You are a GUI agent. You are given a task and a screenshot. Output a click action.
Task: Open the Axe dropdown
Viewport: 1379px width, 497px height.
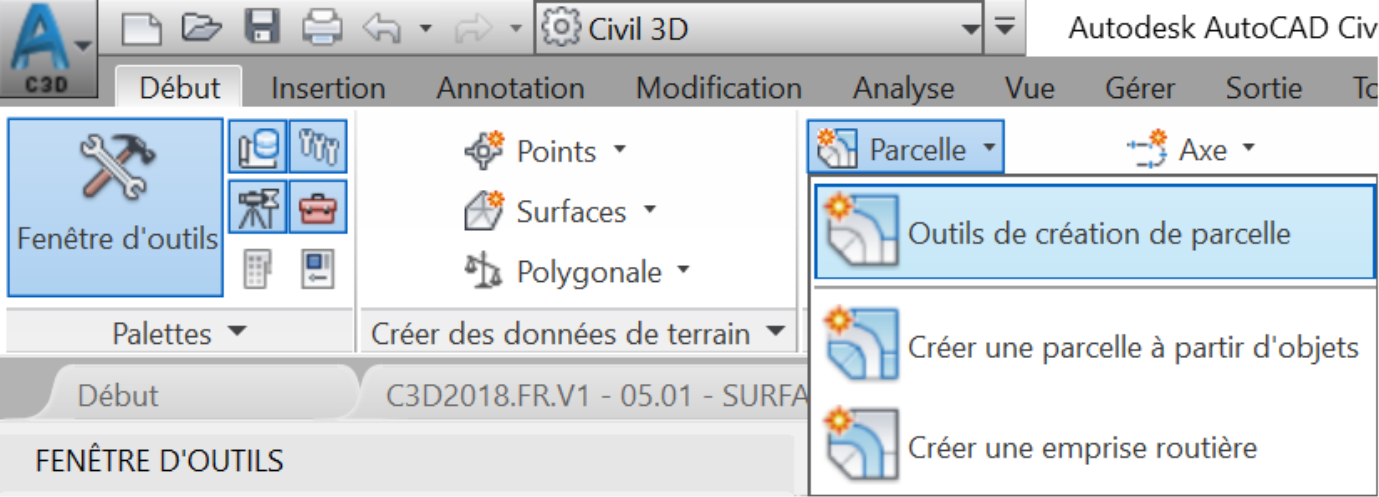(1190, 150)
